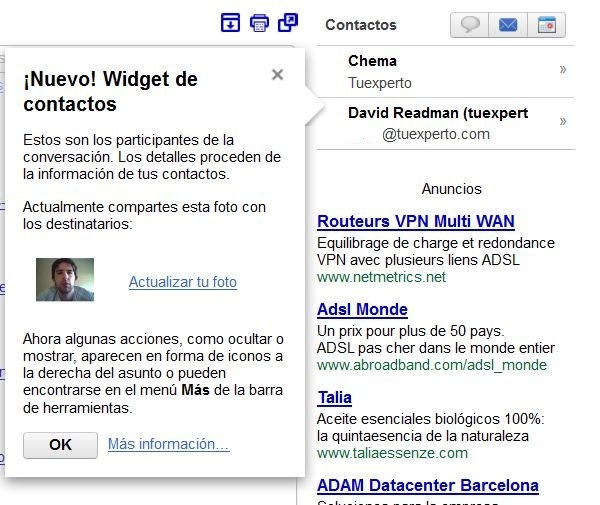This screenshot has height=505, width=600.
Task: Click the Tuexperto text under Chema
Action: point(380,83)
